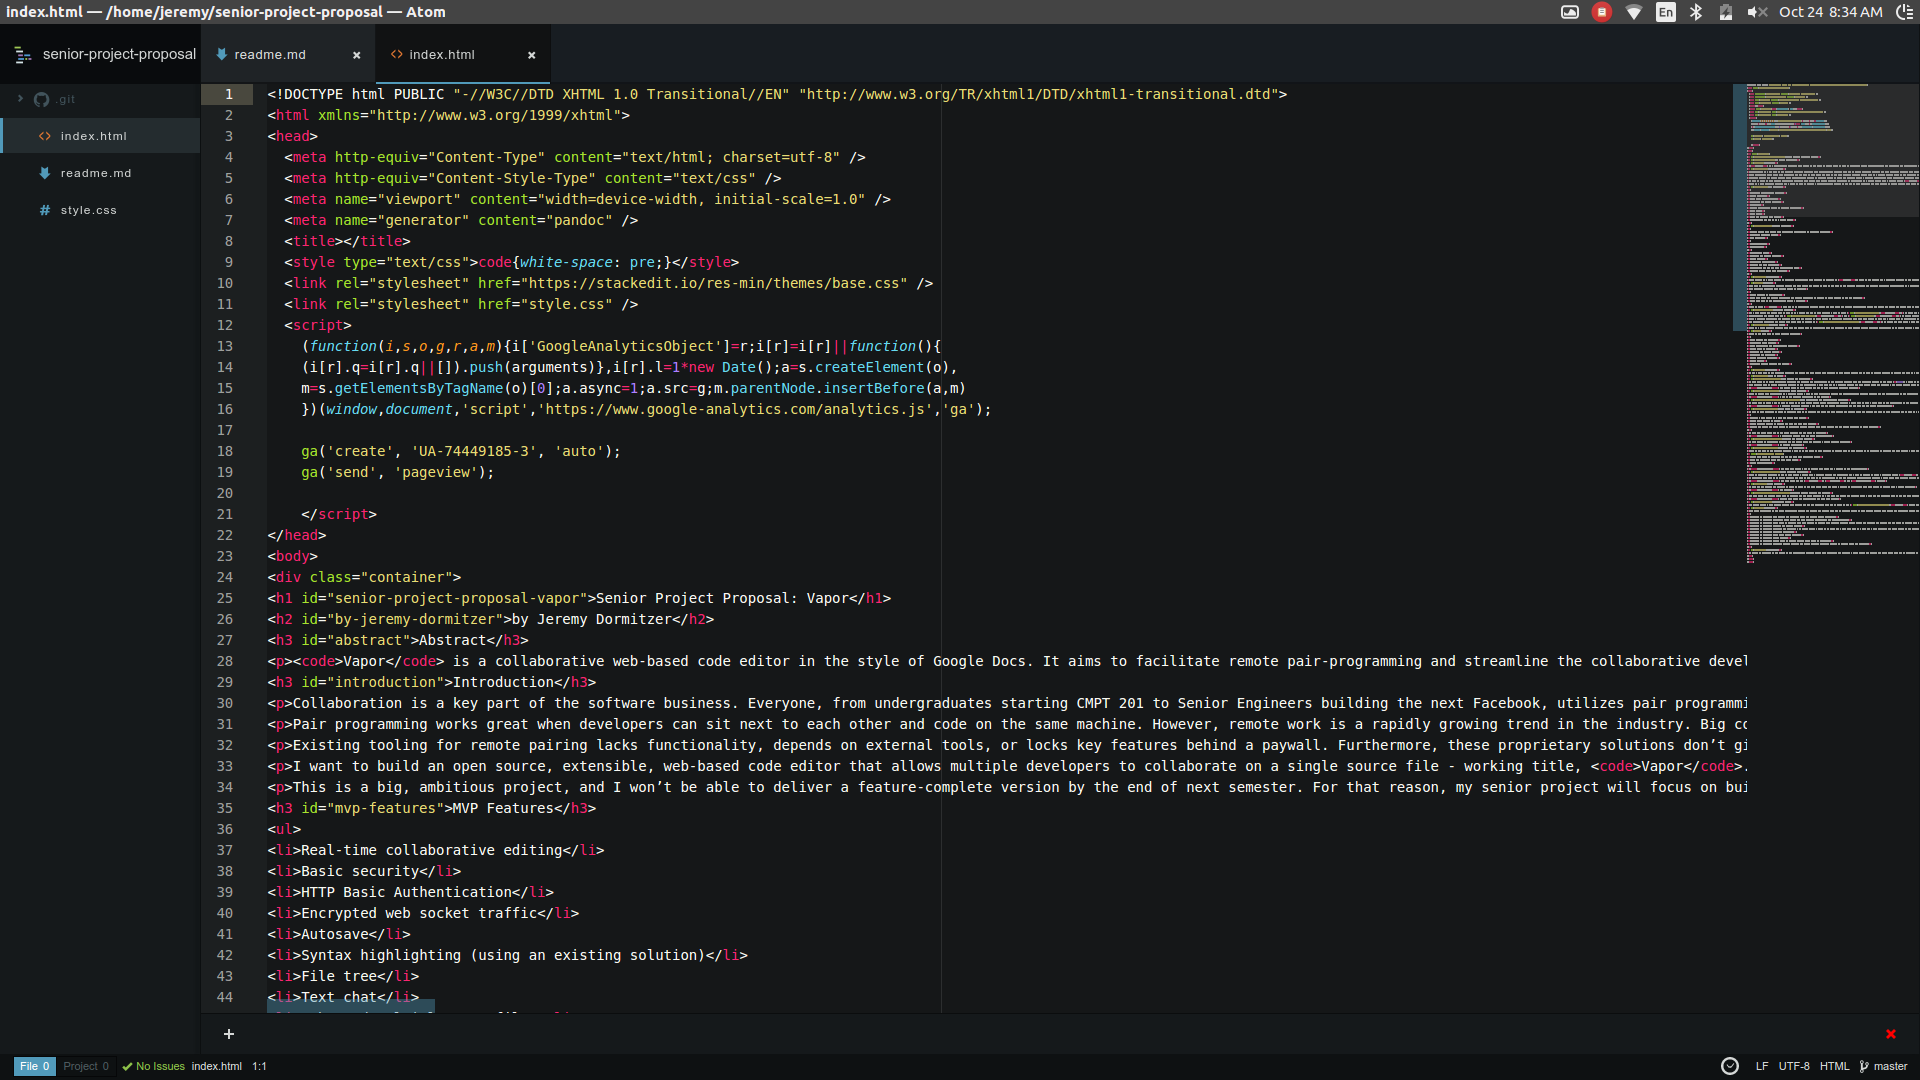Click the project tree icon beside senior-project-proposal
The height and width of the screenshot is (1080, 1920).
pyautogui.click(x=23, y=55)
